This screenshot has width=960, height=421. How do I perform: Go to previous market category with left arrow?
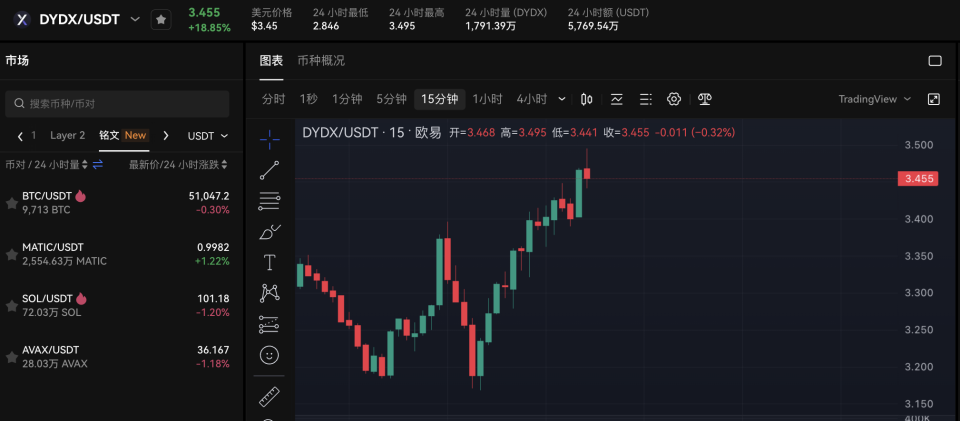(20, 136)
